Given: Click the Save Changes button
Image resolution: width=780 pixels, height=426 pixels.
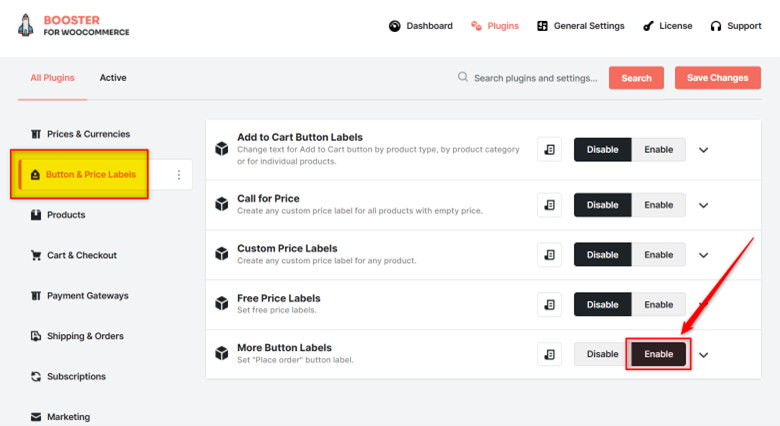Looking at the screenshot, I should pyautogui.click(x=717, y=78).
